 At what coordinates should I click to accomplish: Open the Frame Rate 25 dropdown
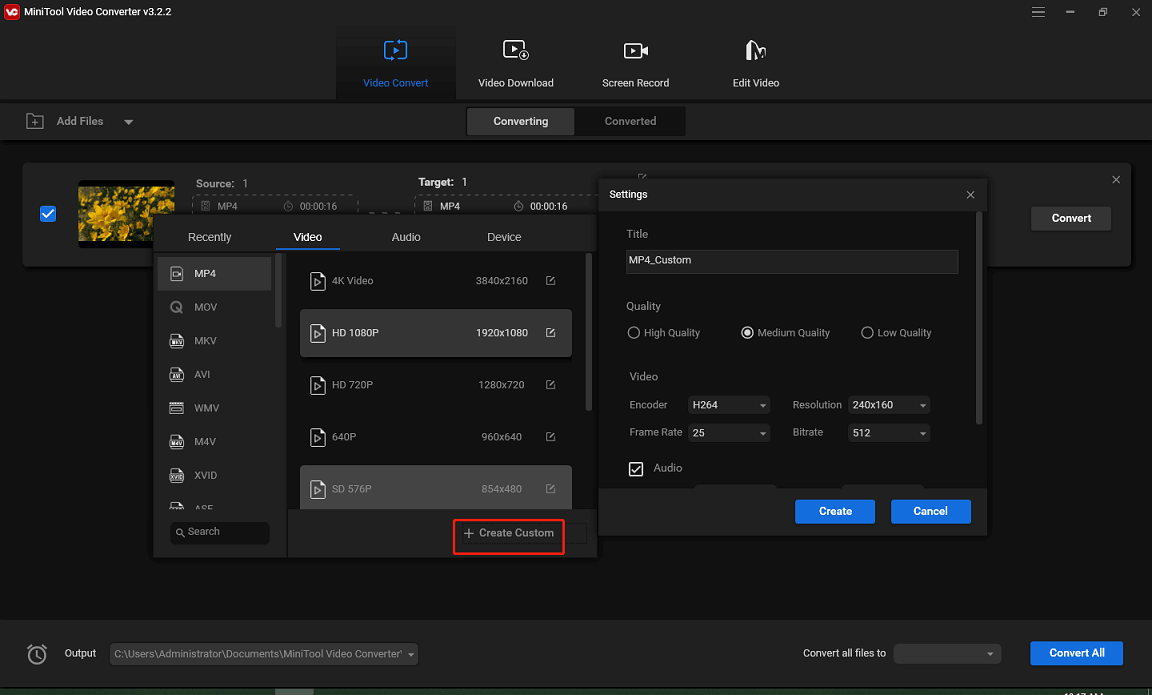click(729, 433)
